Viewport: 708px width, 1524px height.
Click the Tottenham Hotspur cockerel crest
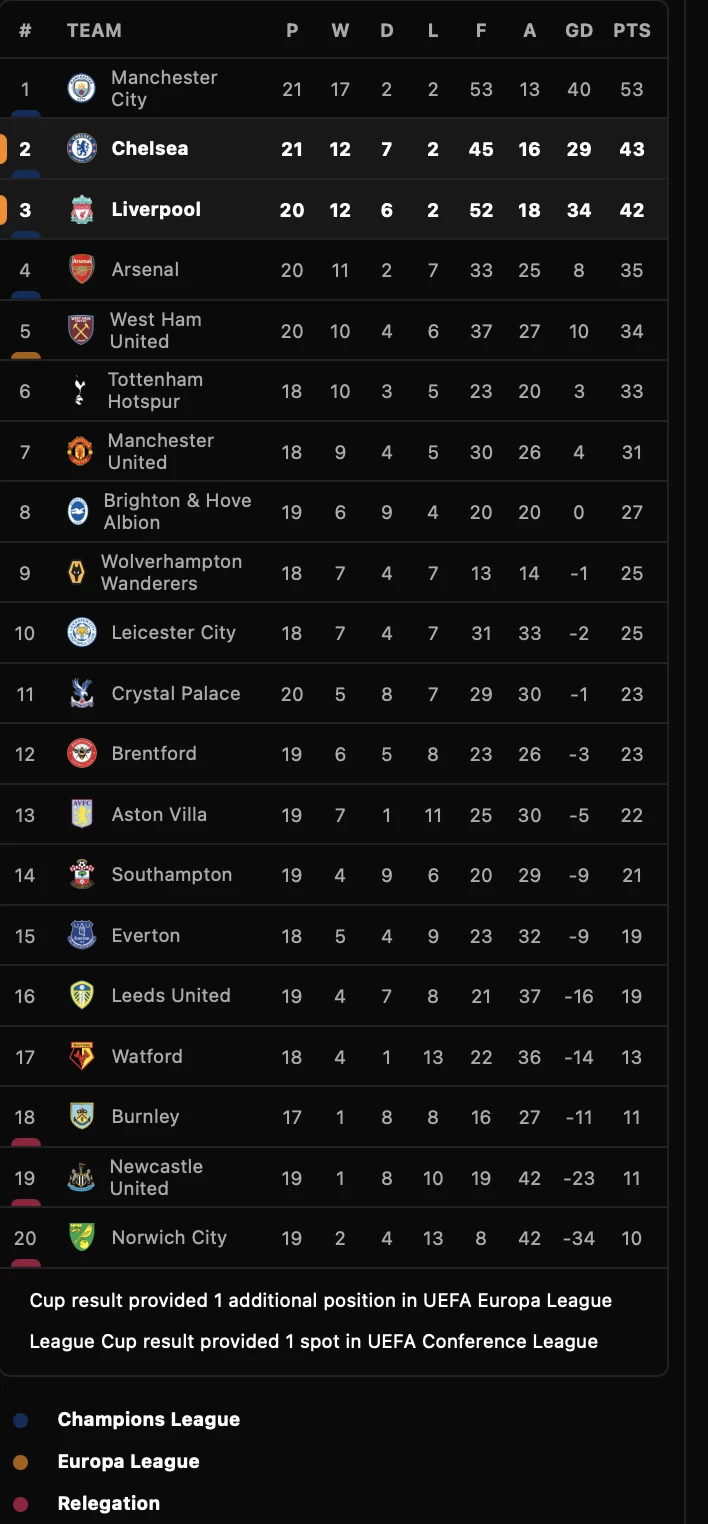79,391
